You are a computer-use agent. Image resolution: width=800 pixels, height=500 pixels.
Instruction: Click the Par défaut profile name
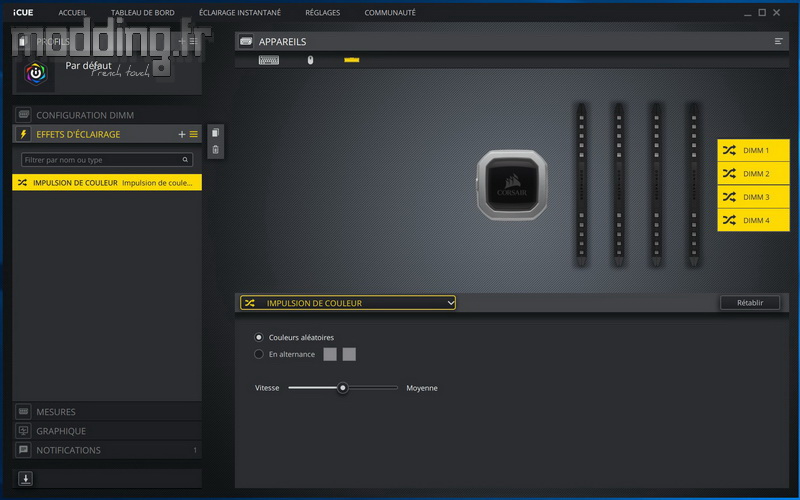point(88,66)
